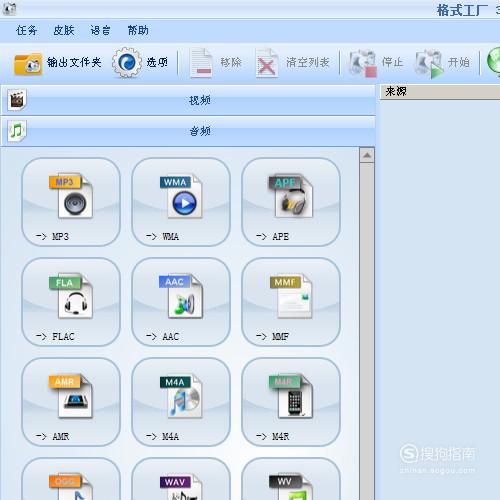Select the convert to MP3 icon

point(71,202)
